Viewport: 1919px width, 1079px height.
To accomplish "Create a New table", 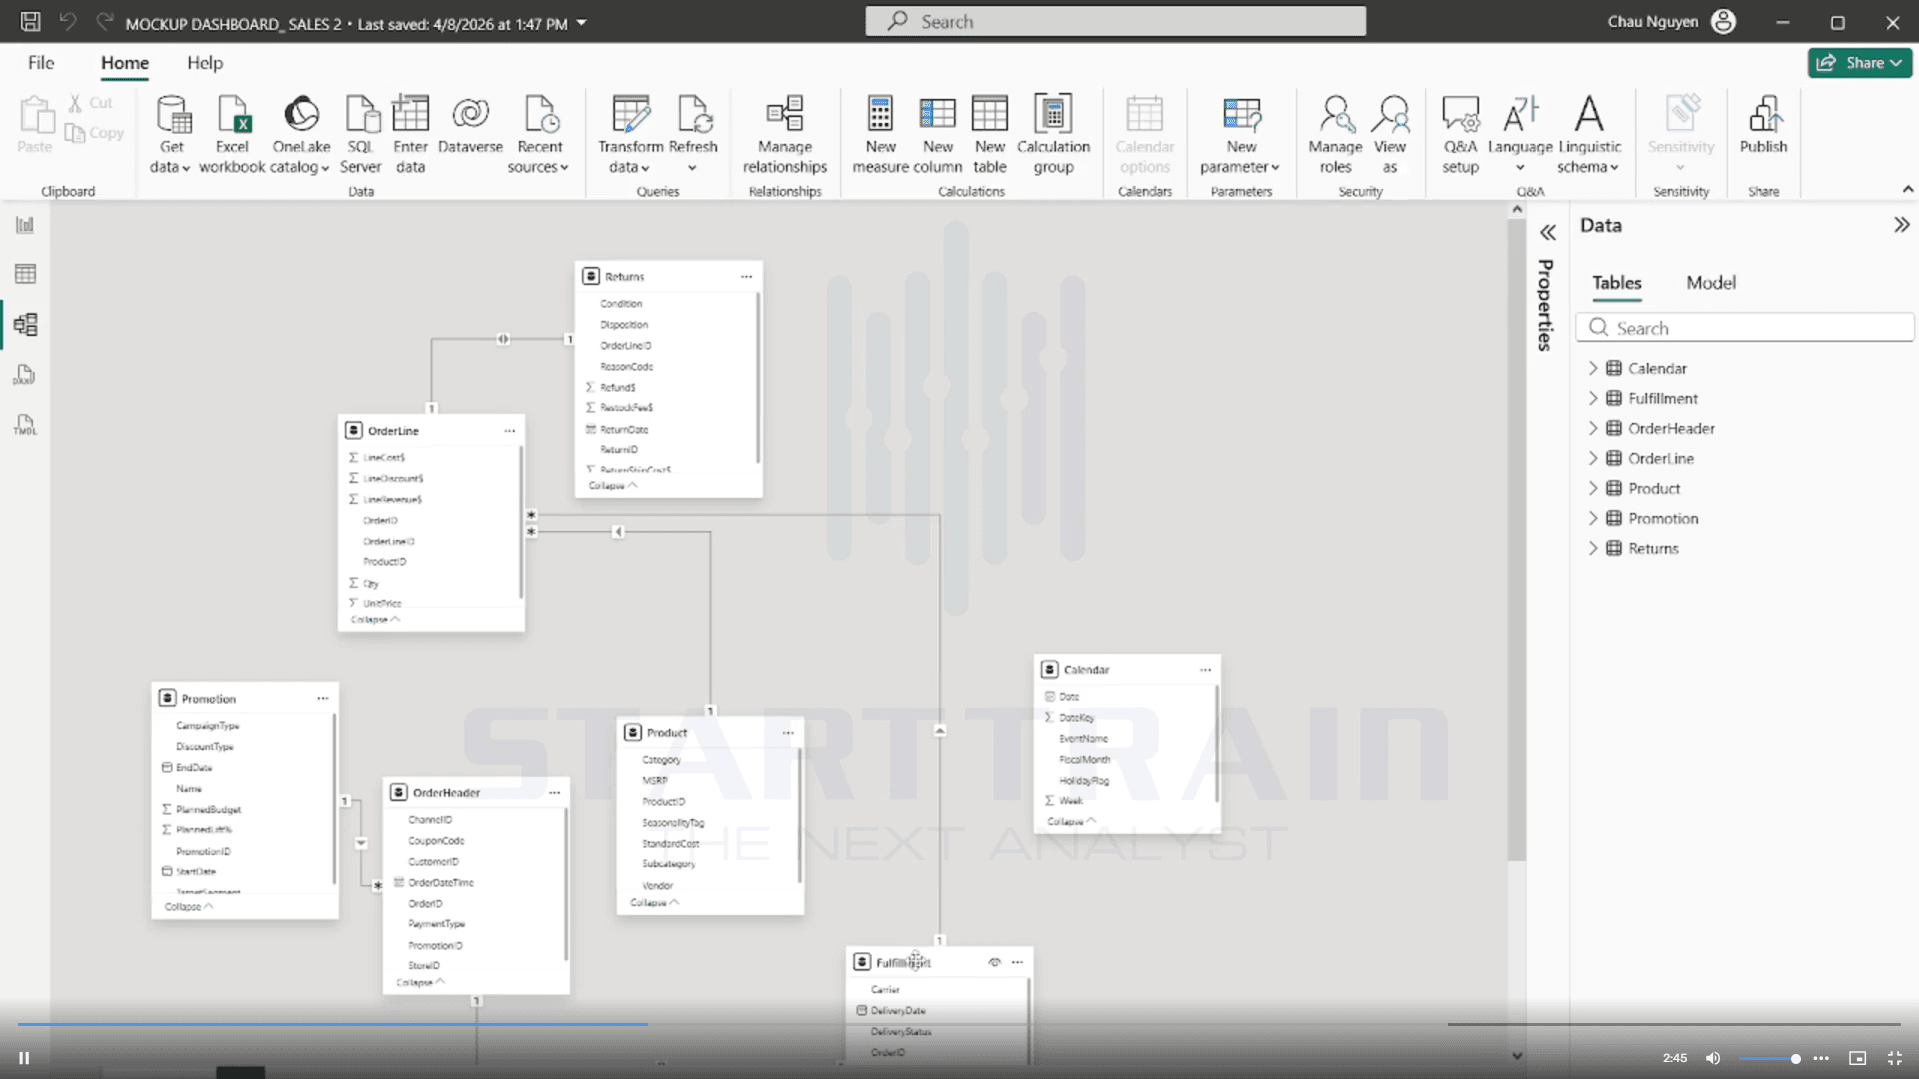I will point(989,135).
